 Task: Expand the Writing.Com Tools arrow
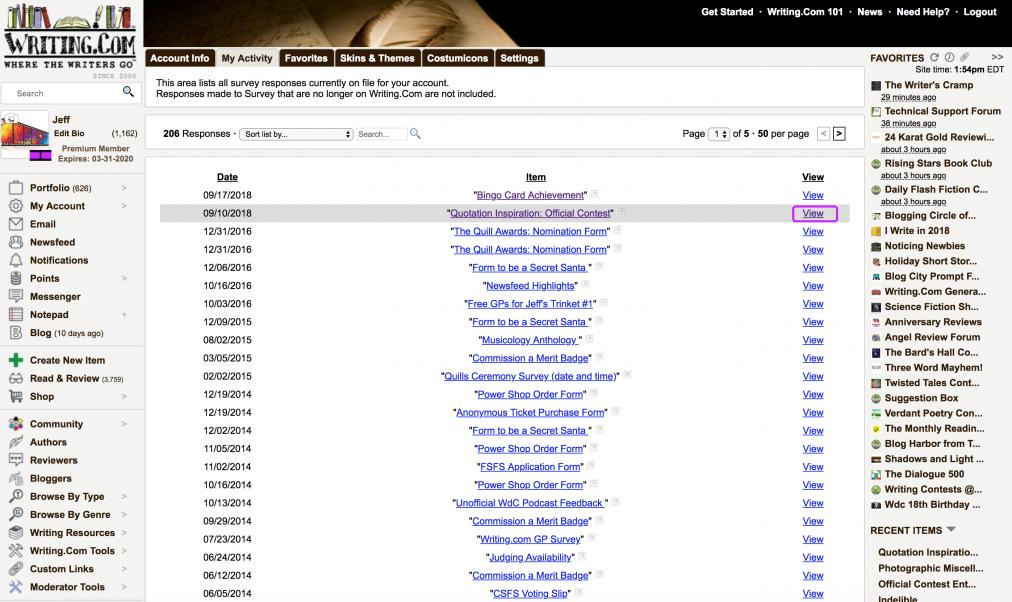(x=124, y=550)
